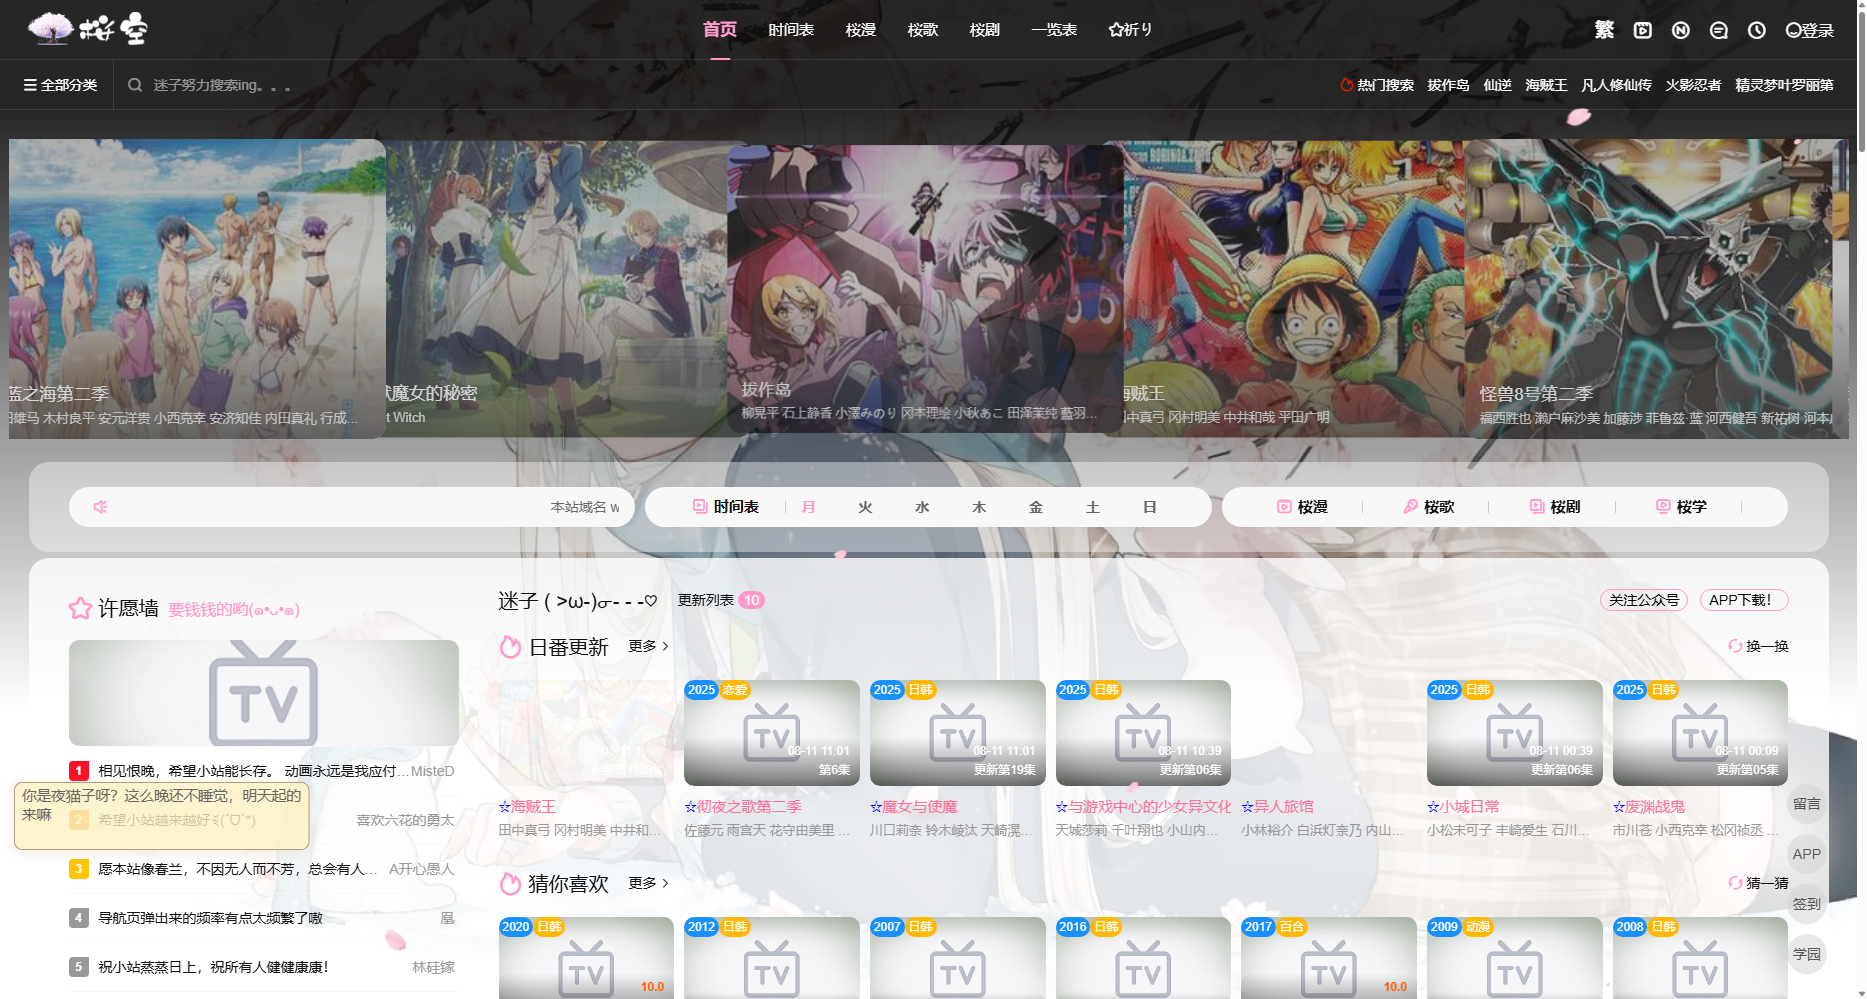
Task: Click the APP下载 button
Action: (x=1744, y=600)
